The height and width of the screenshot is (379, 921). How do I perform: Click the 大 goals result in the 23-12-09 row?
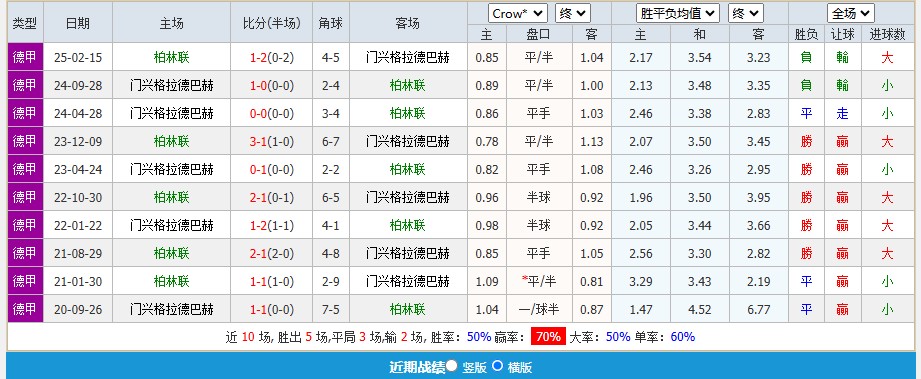pyautogui.click(x=887, y=142)
